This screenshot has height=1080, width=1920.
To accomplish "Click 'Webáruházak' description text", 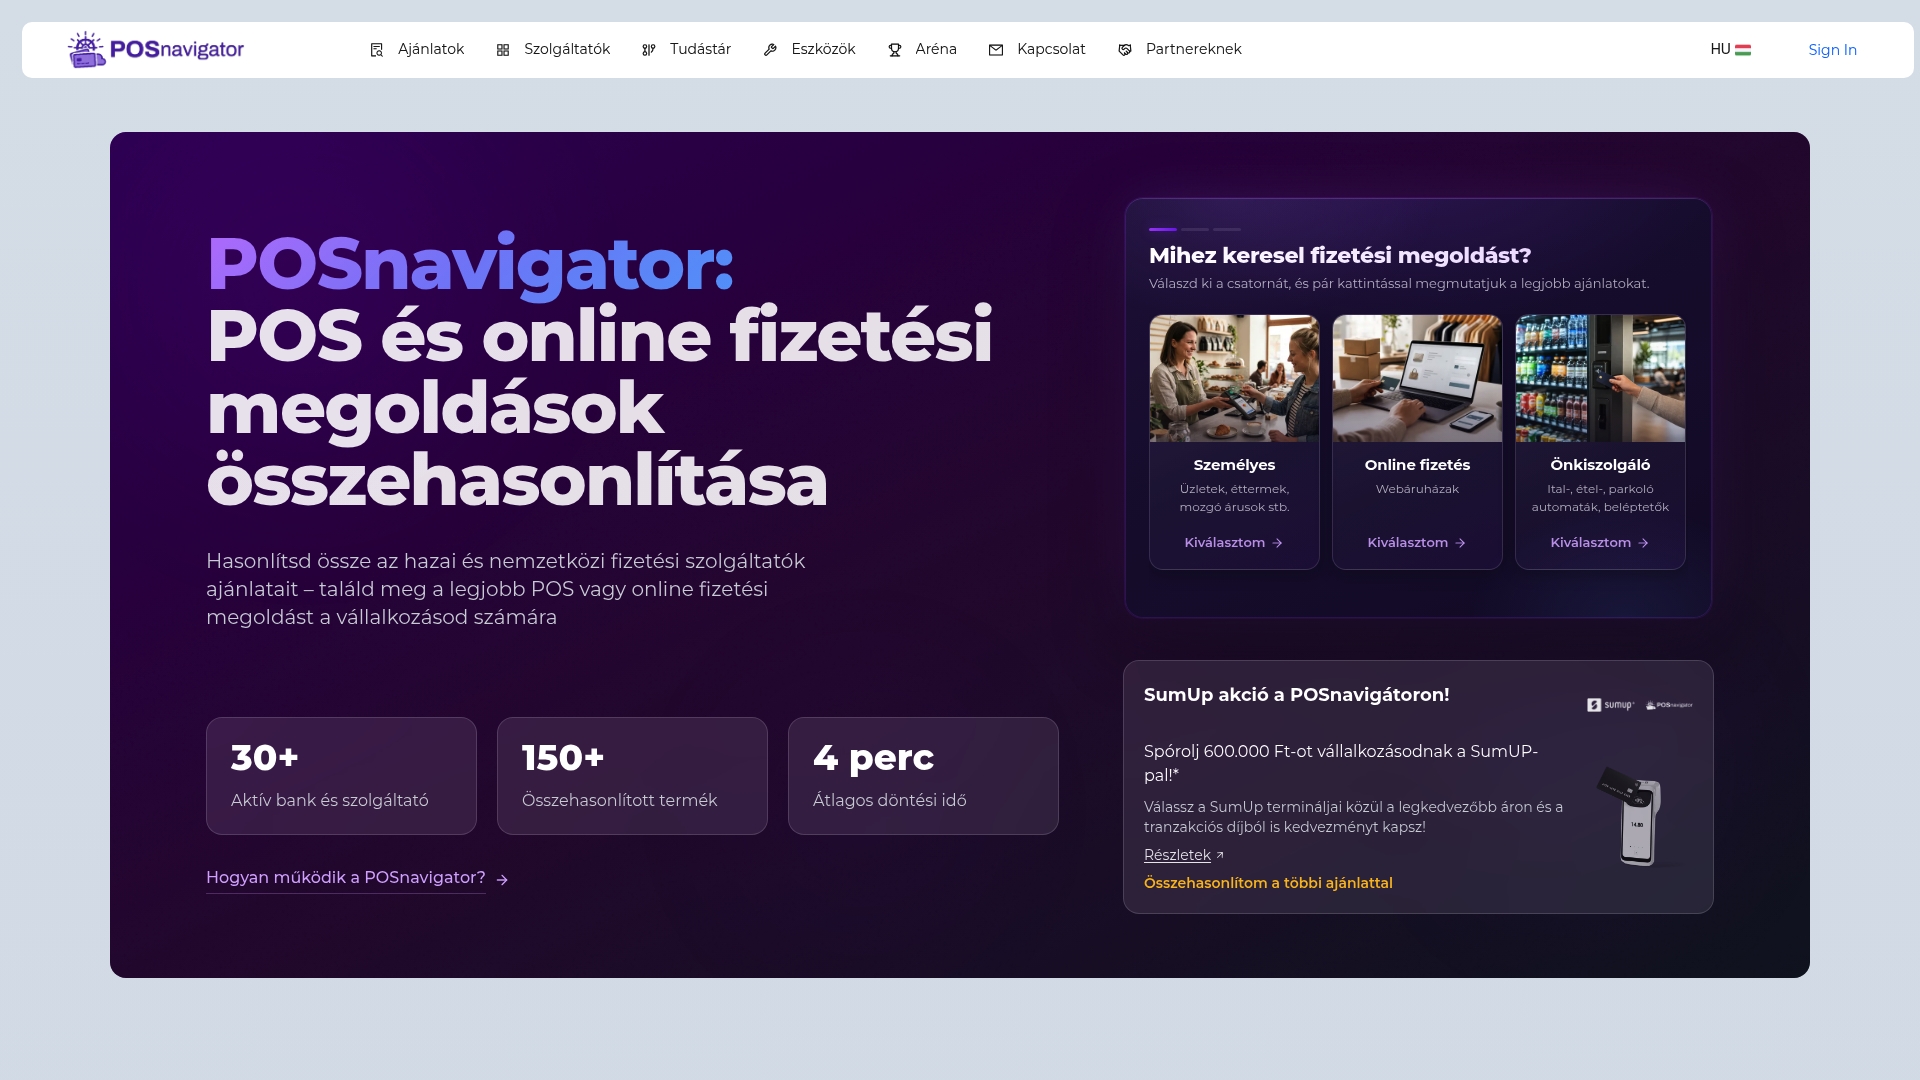I will [1417, 489].
